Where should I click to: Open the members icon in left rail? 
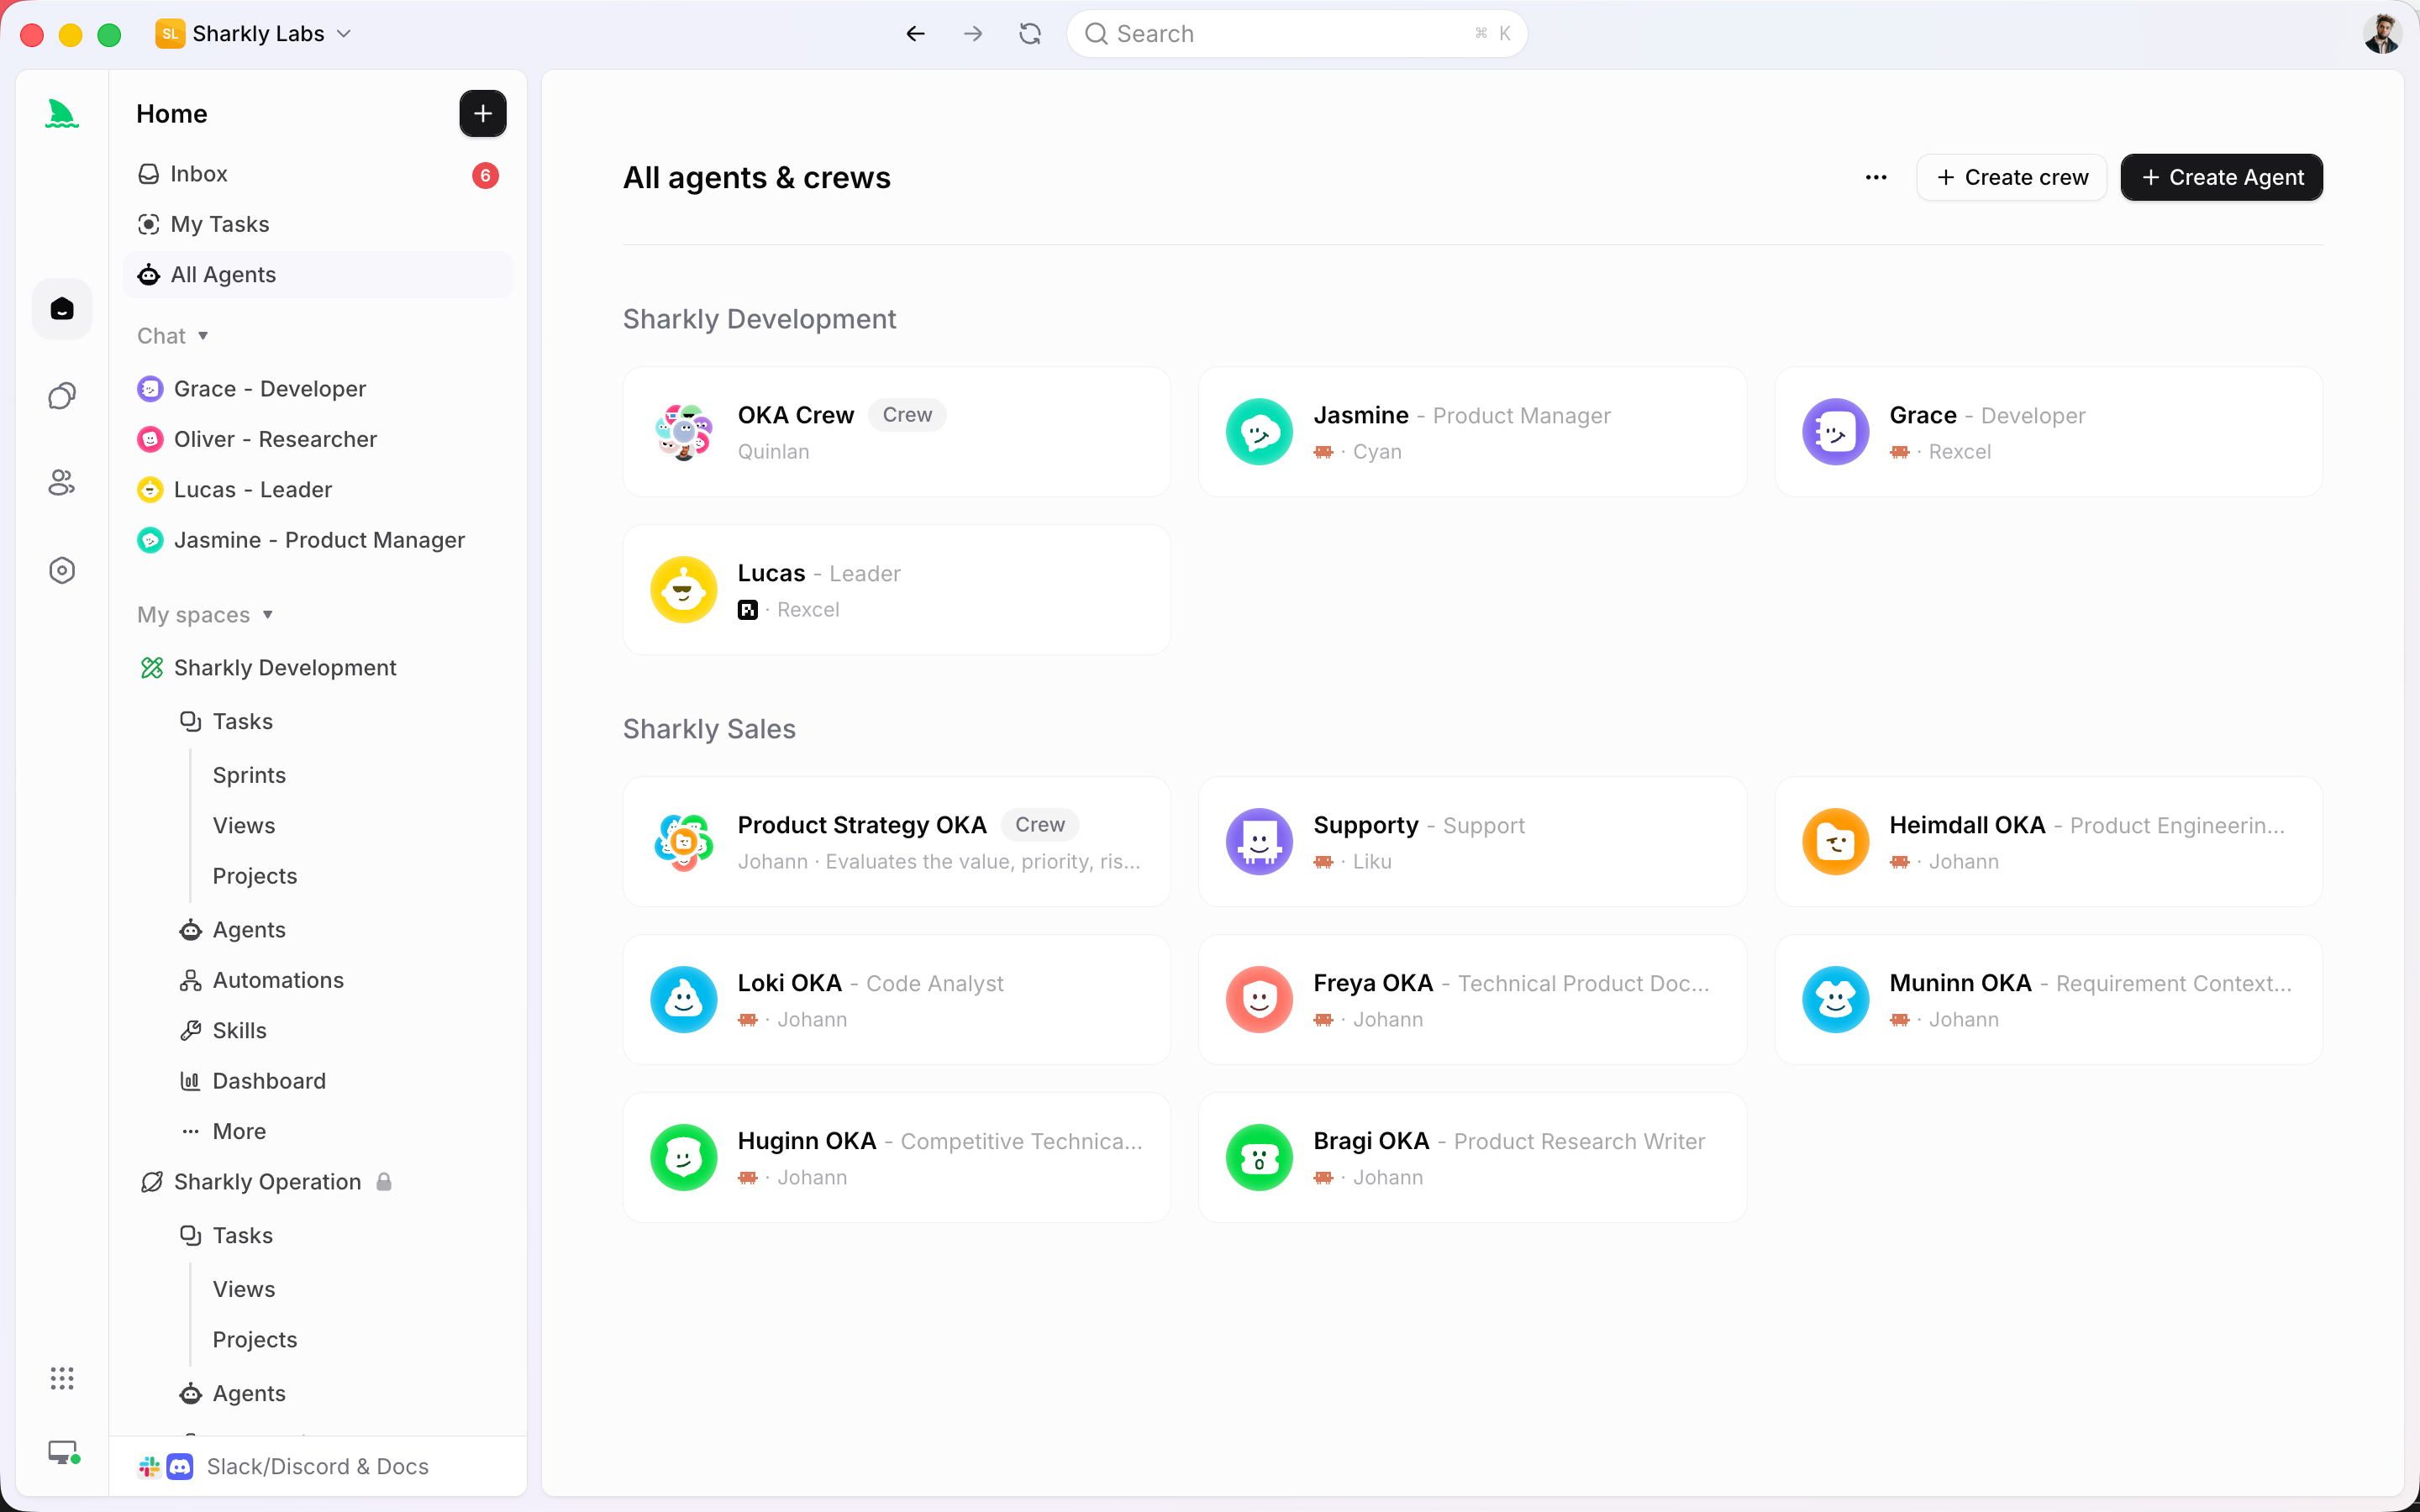coord(62,483)
